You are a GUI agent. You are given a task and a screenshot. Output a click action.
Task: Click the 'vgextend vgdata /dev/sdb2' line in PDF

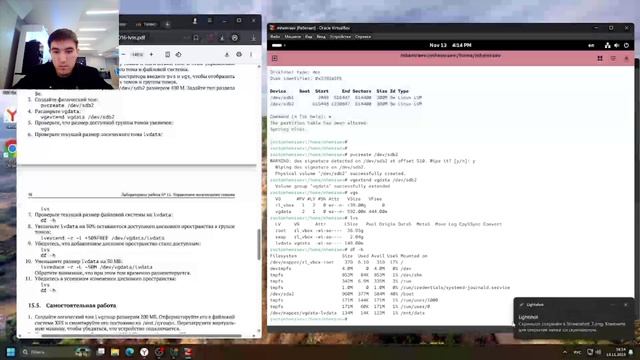coord(78,117)
